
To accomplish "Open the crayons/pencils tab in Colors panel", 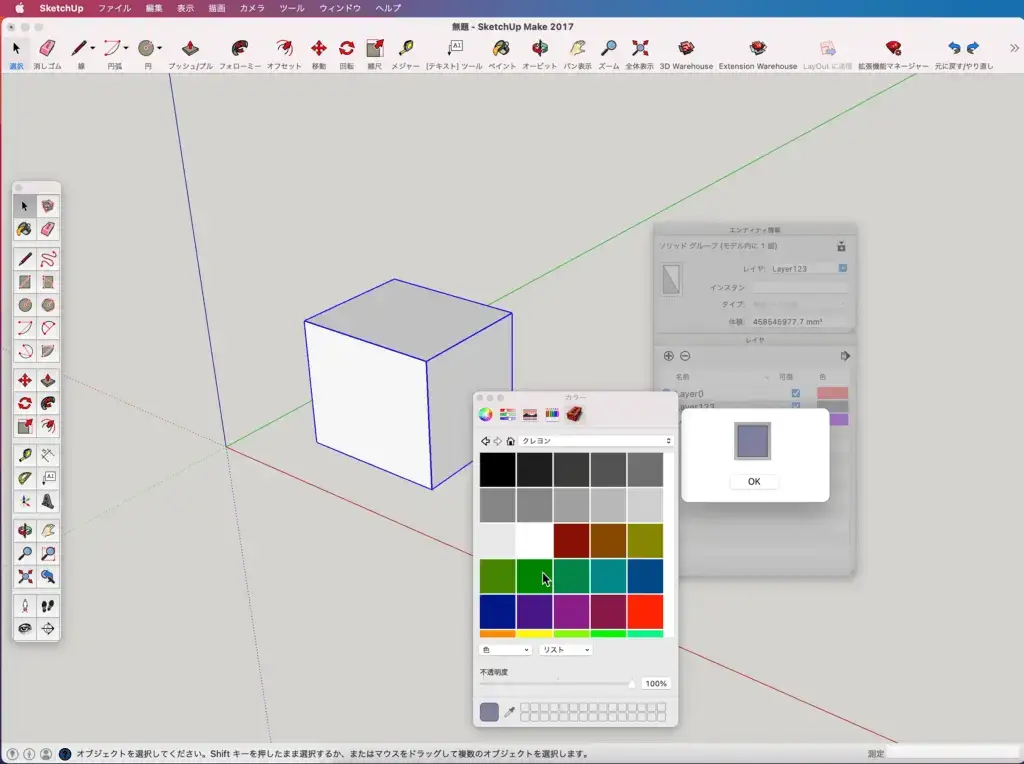I will (552, 414).
